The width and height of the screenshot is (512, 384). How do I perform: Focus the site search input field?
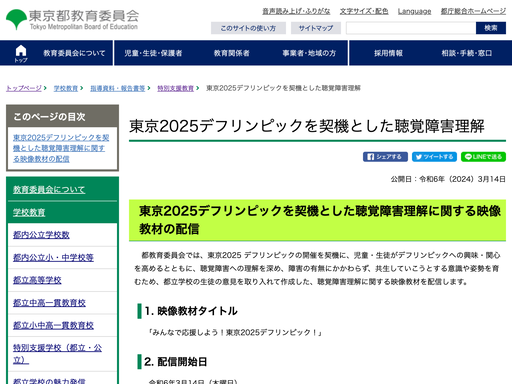(411, 28)
